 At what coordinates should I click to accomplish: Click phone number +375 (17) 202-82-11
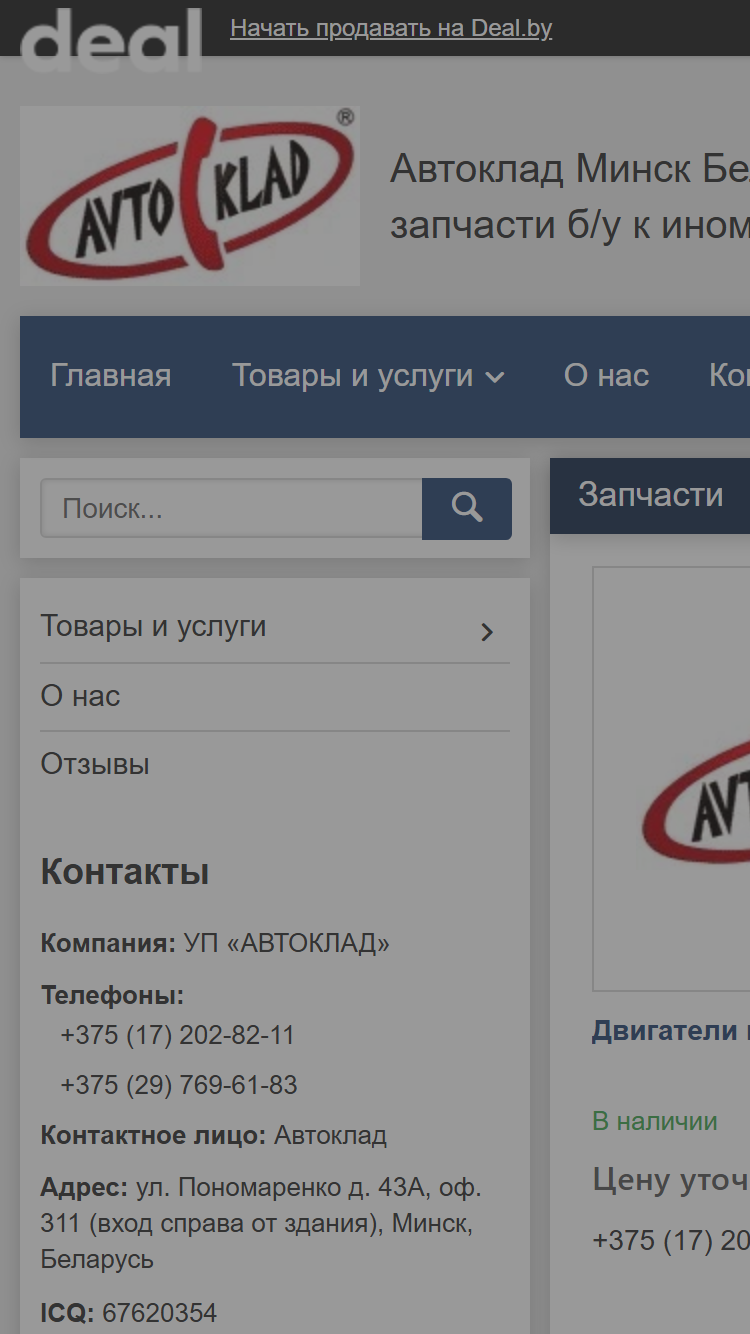click(178, 1035)
